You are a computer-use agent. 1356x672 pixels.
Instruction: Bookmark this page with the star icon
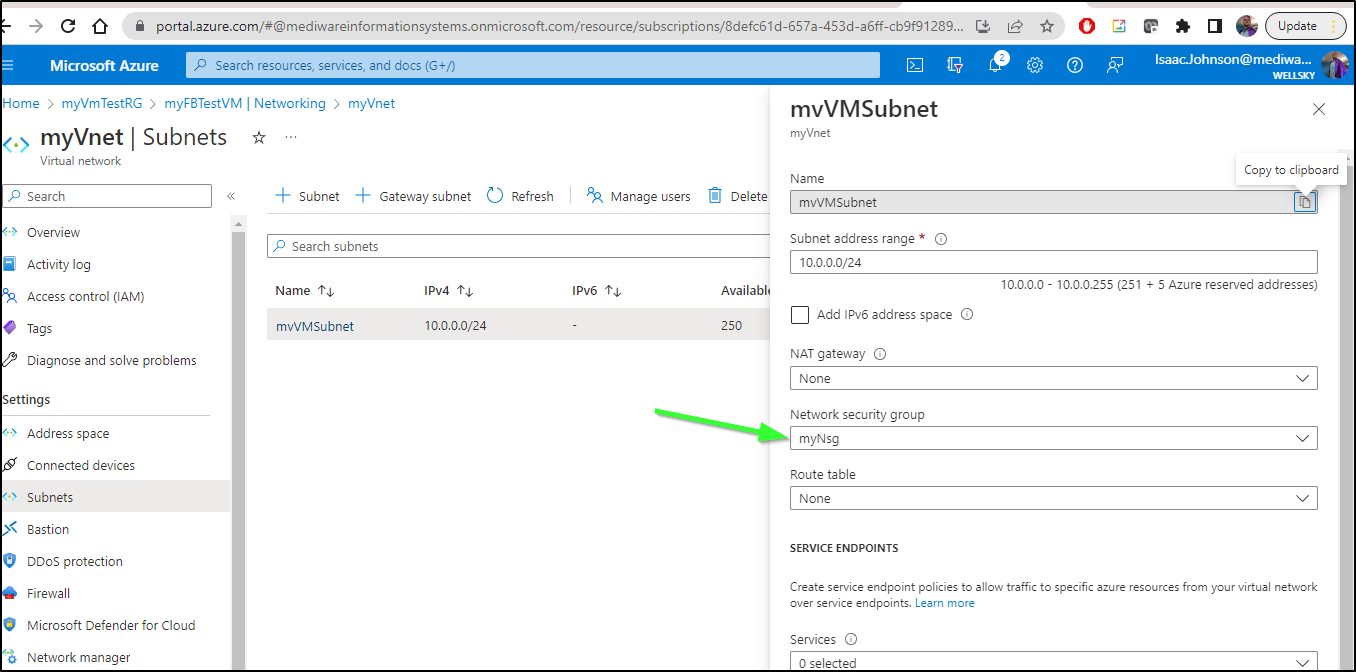pos(1047,26)
